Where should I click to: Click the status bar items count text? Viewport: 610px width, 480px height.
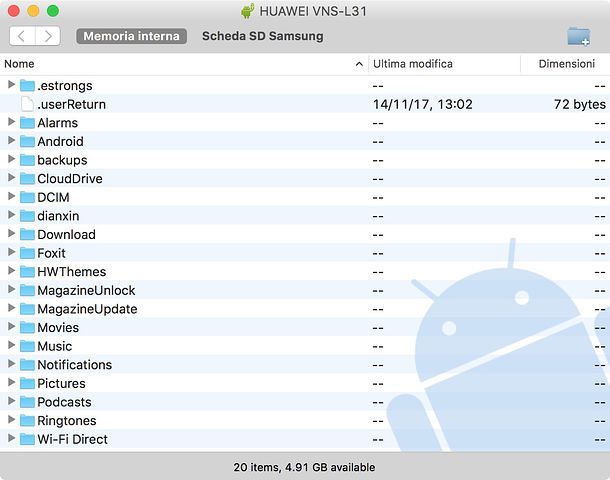304,467
